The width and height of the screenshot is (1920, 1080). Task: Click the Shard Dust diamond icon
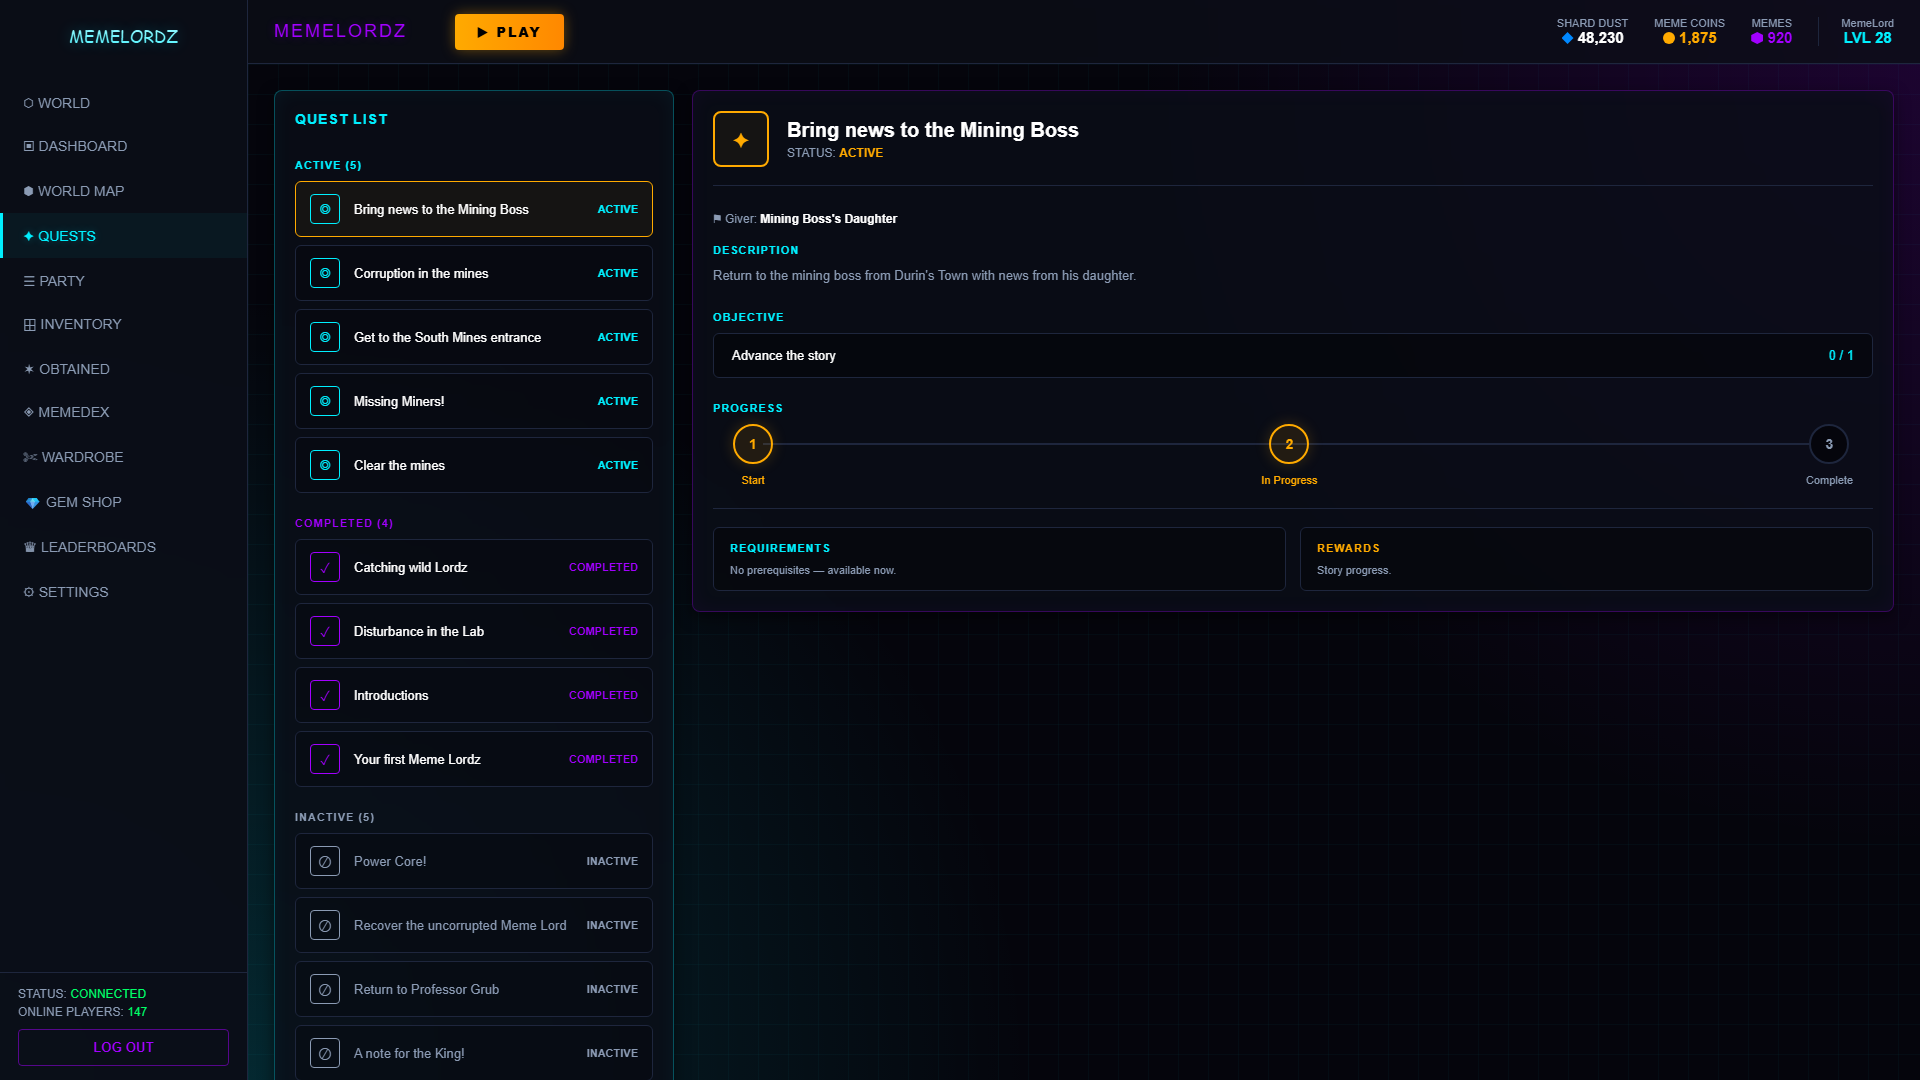point(1567,38)
